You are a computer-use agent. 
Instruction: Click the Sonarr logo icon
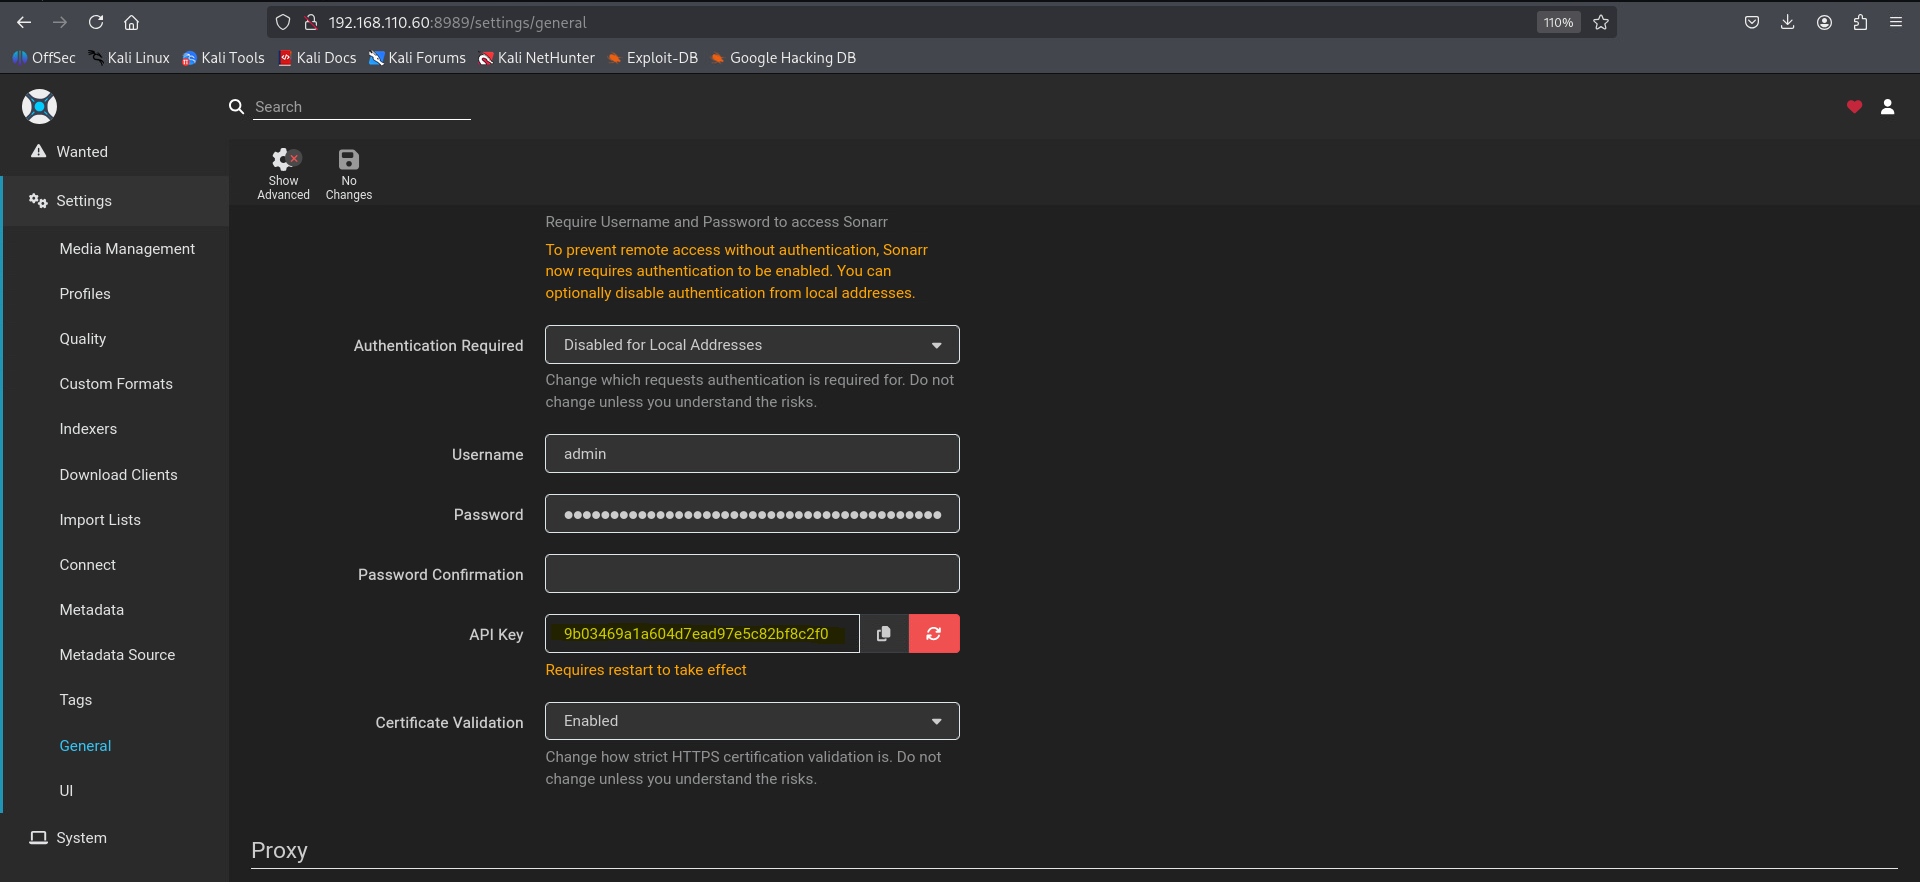tap(40, 106)
